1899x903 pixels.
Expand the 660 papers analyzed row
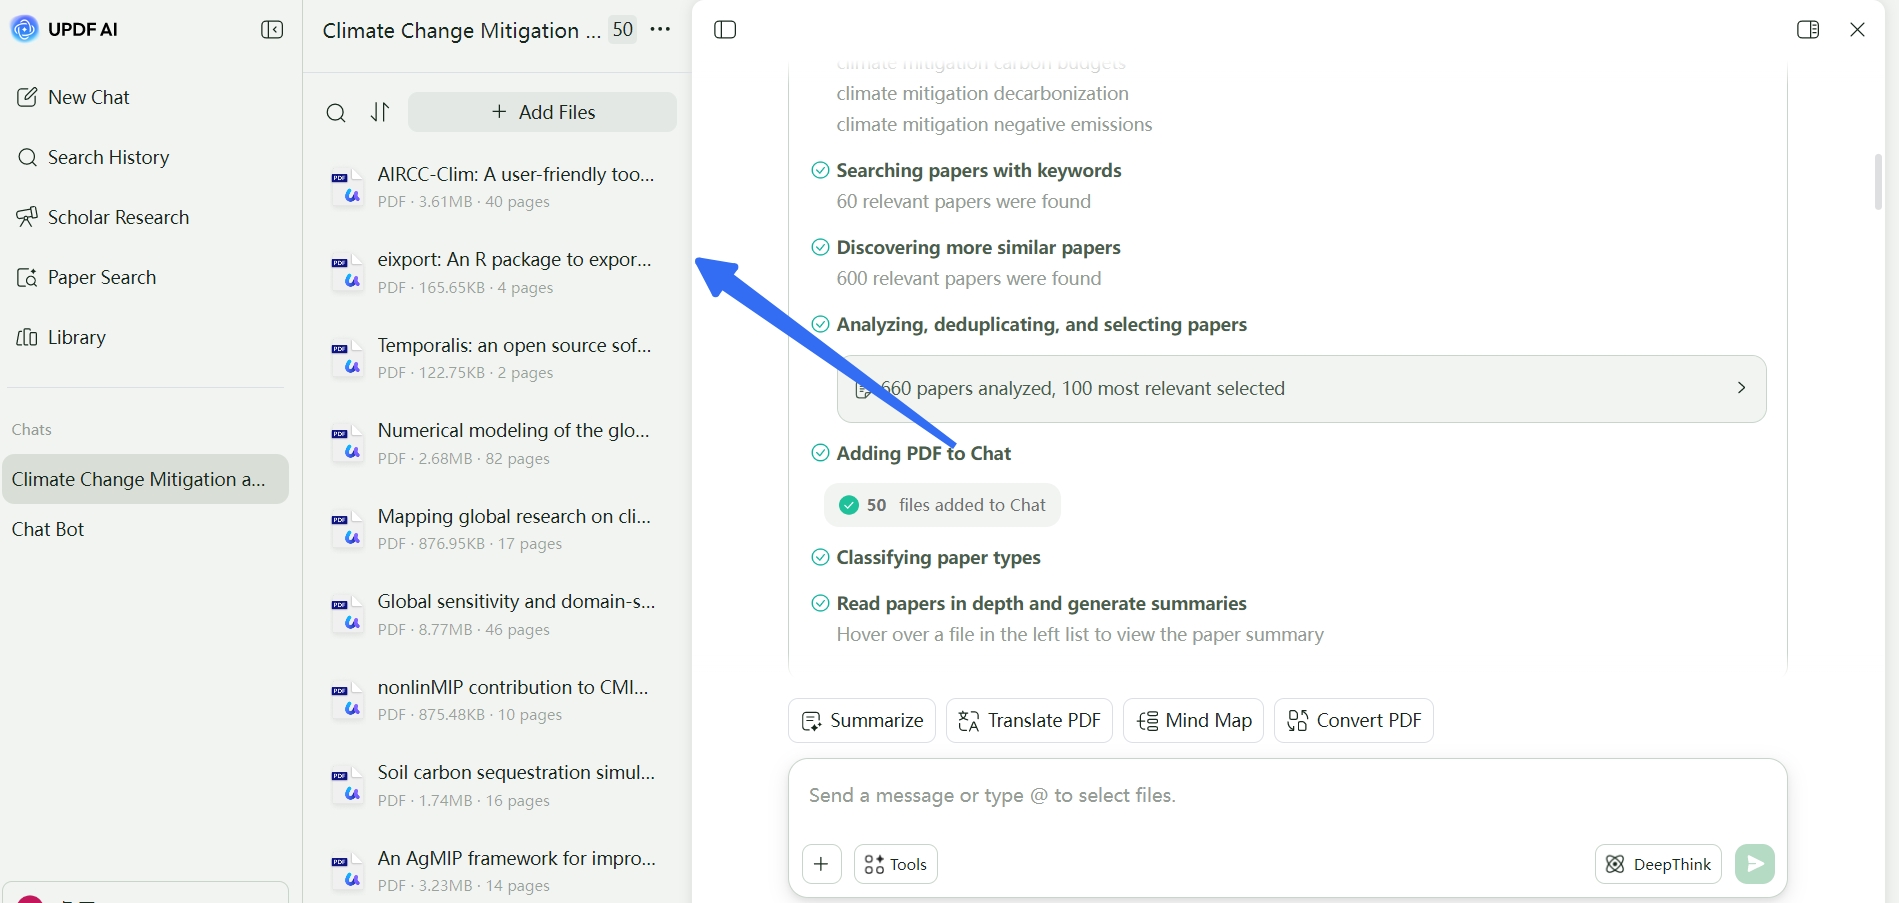tap(1301, 389)
